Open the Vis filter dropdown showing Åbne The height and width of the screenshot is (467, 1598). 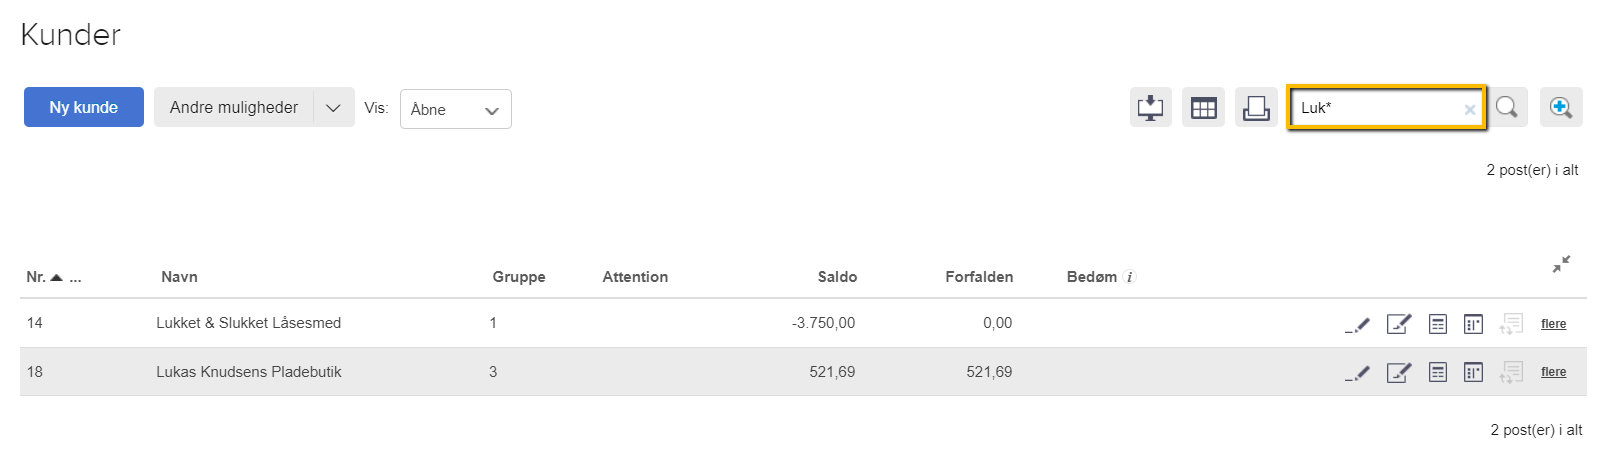(x=455, y=109)
